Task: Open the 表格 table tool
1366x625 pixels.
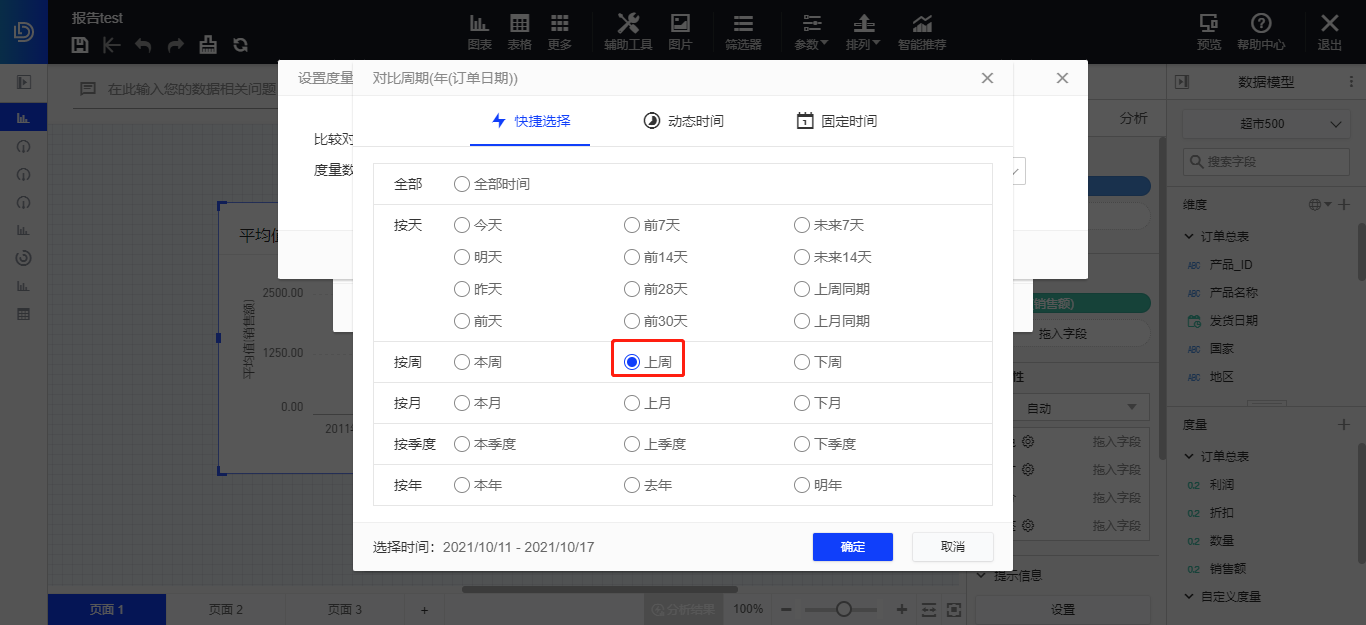Action: [520, 31]
